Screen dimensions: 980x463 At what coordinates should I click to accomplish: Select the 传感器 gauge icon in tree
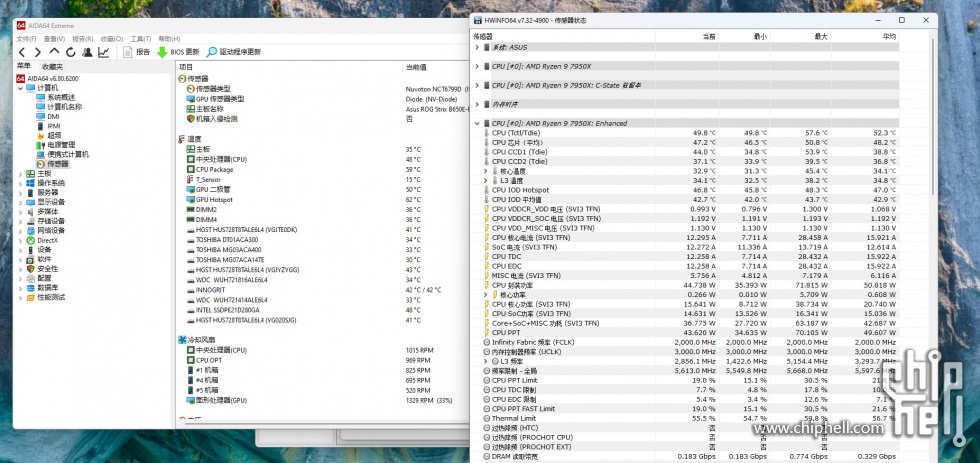41,164
